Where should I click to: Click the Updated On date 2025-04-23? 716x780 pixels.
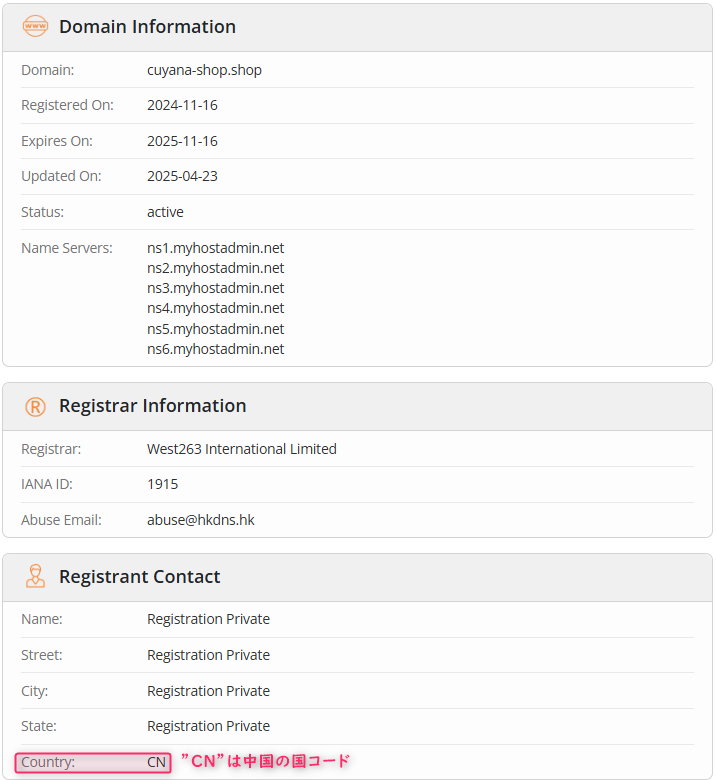point(182,176)
